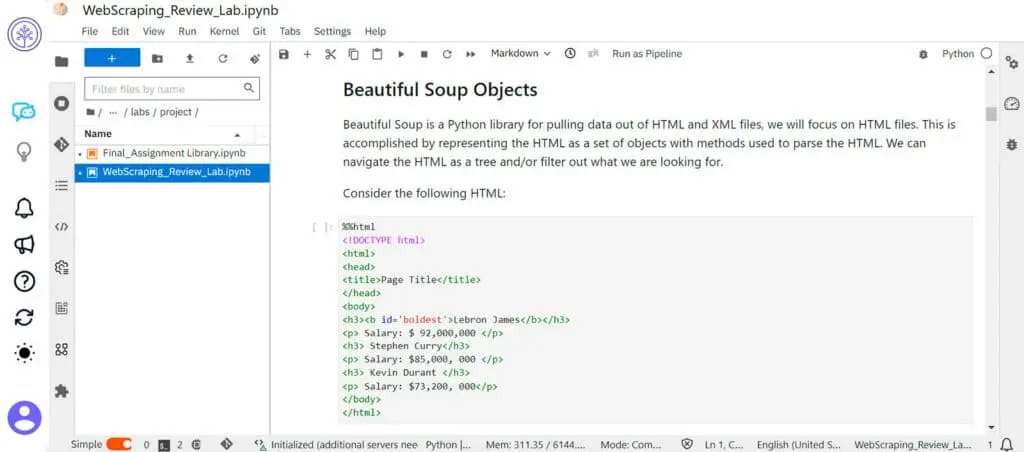Click the root folder breadcrumb icon
The height and width of the screenshot is (452, 1024).
(90, 112)
